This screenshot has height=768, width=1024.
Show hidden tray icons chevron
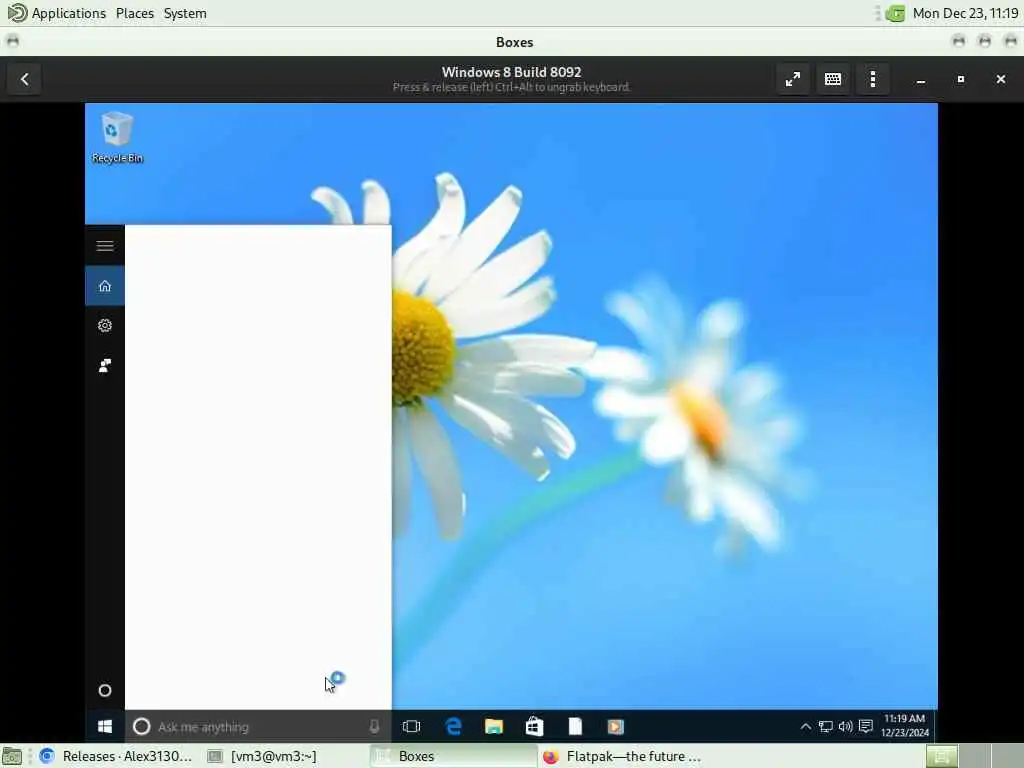click(x=806, y=726)
